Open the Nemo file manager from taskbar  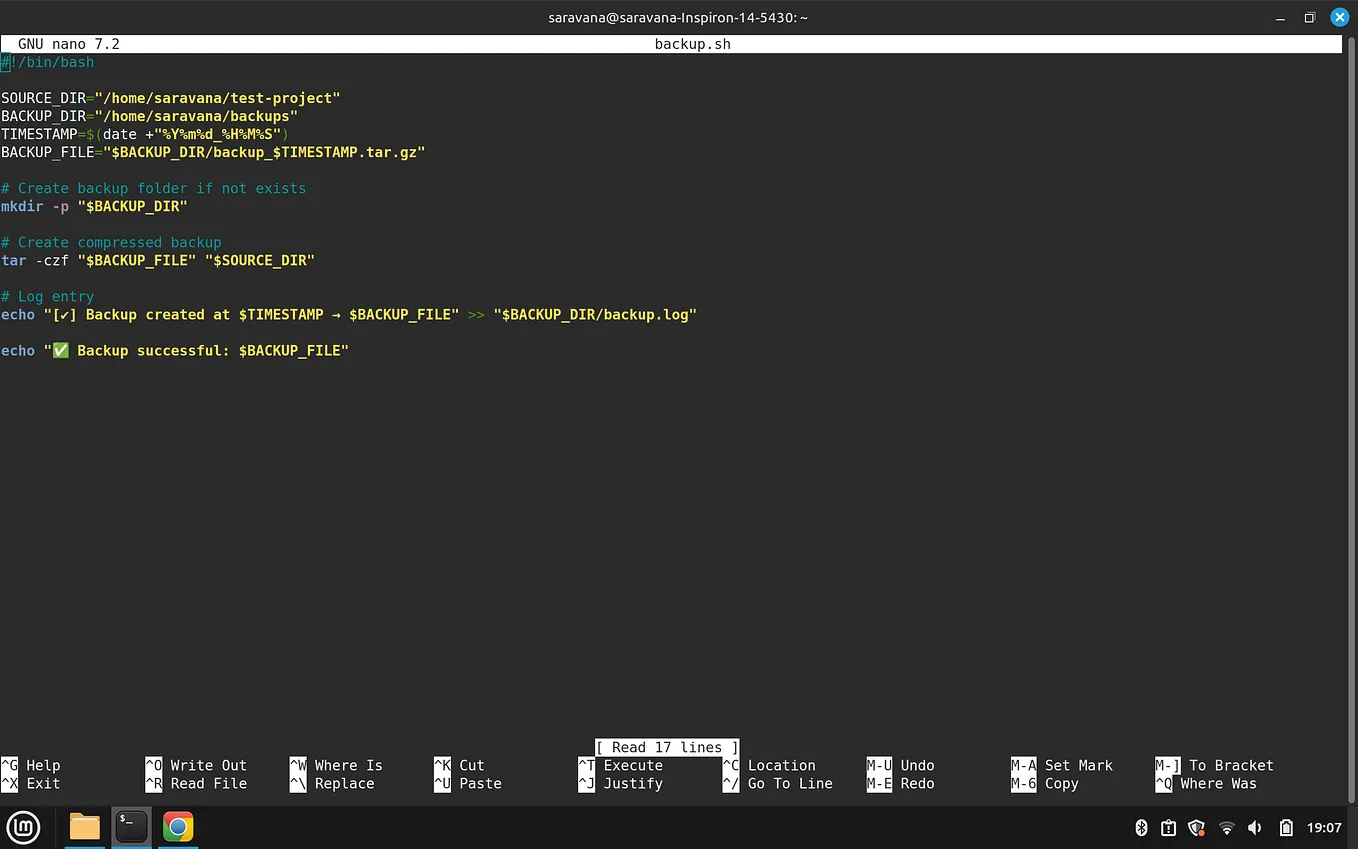(84, 827)
